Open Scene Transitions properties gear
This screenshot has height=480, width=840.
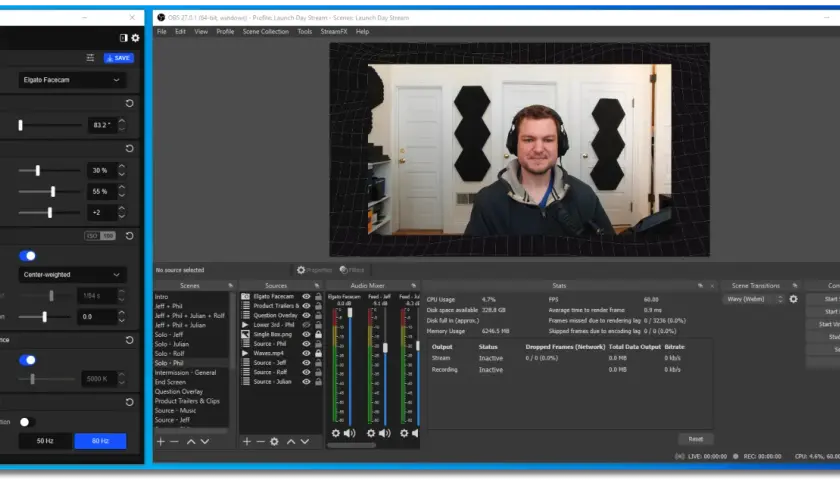(793, 299)
